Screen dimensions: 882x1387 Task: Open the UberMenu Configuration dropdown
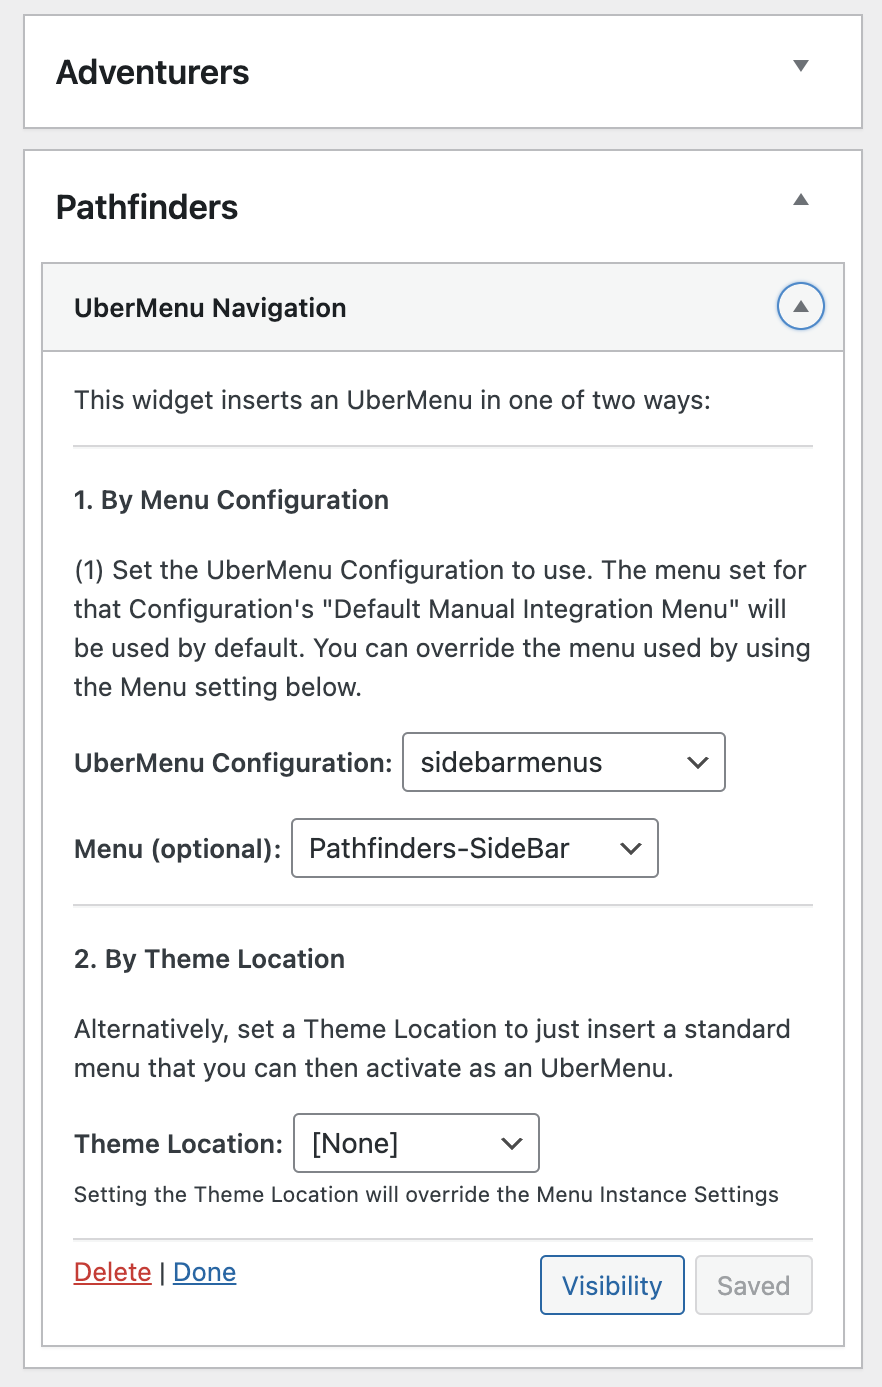pos(563,763)
